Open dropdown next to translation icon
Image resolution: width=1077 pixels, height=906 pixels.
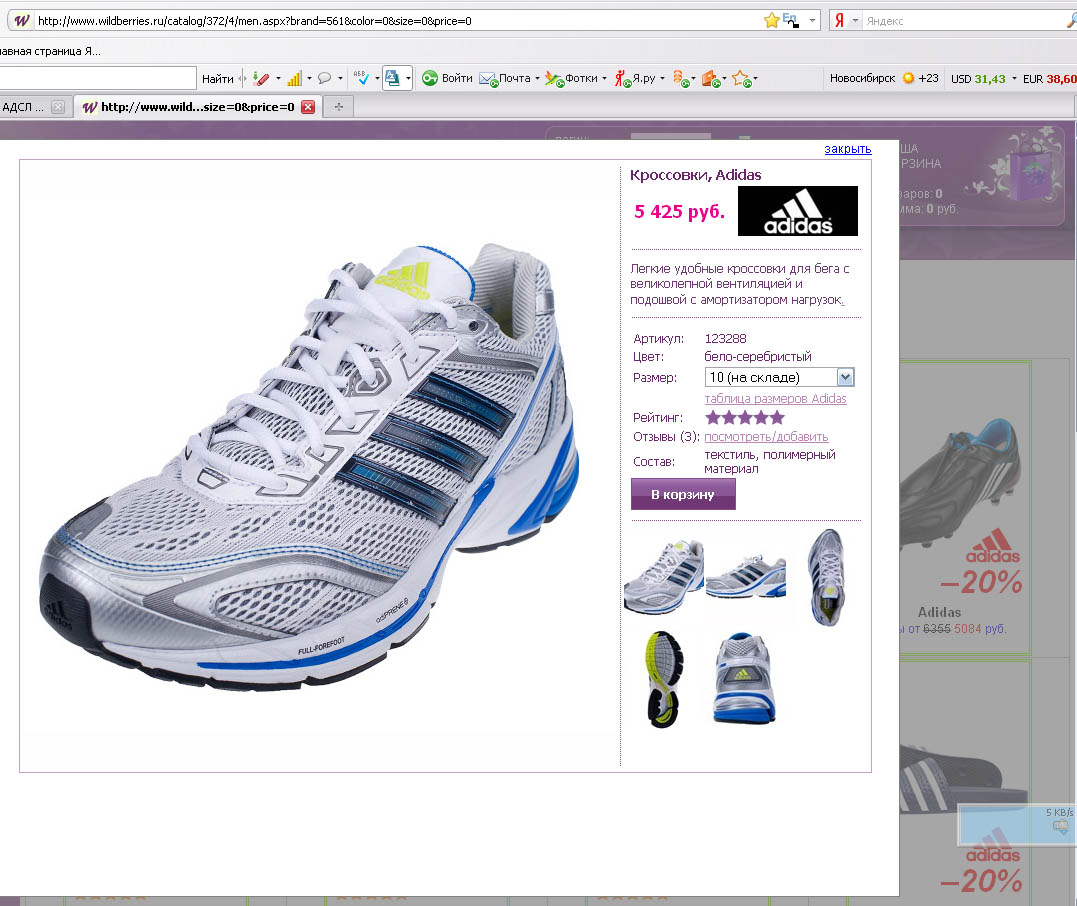click(x=408, y=78)
